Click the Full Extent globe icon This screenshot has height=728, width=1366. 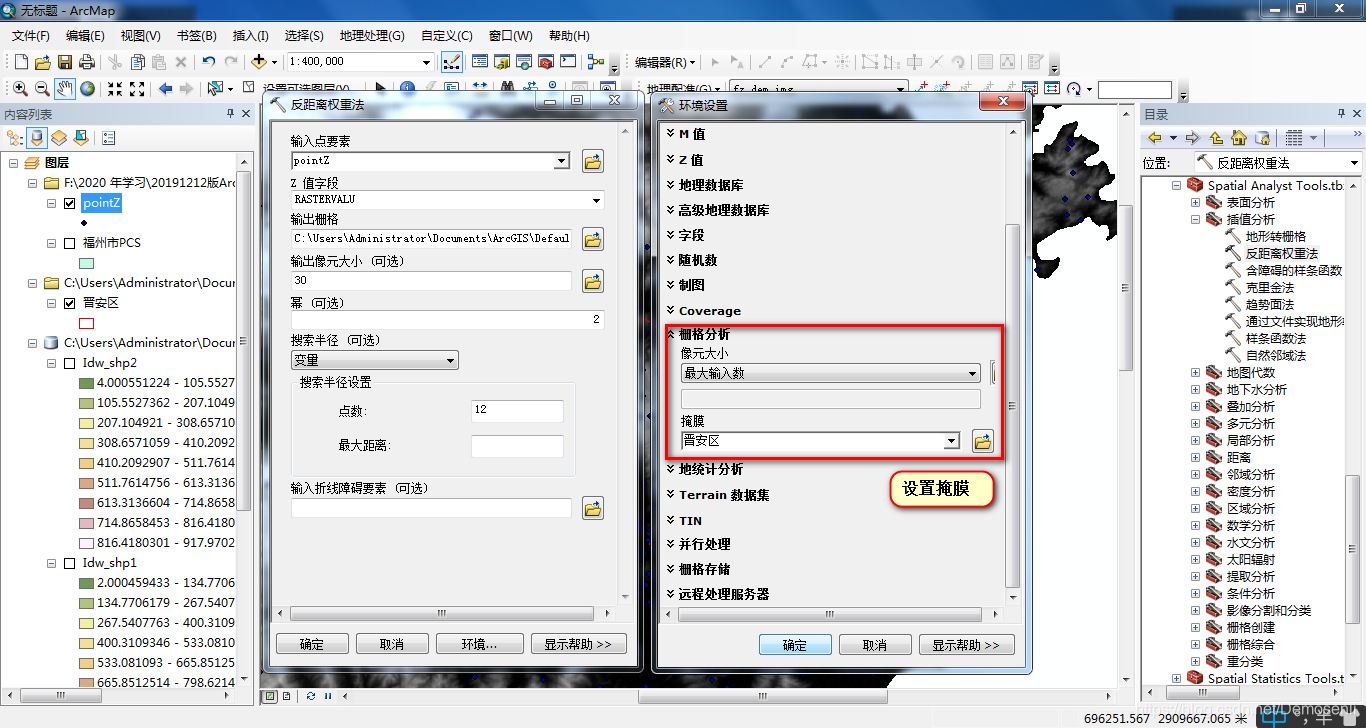[88, 89]
